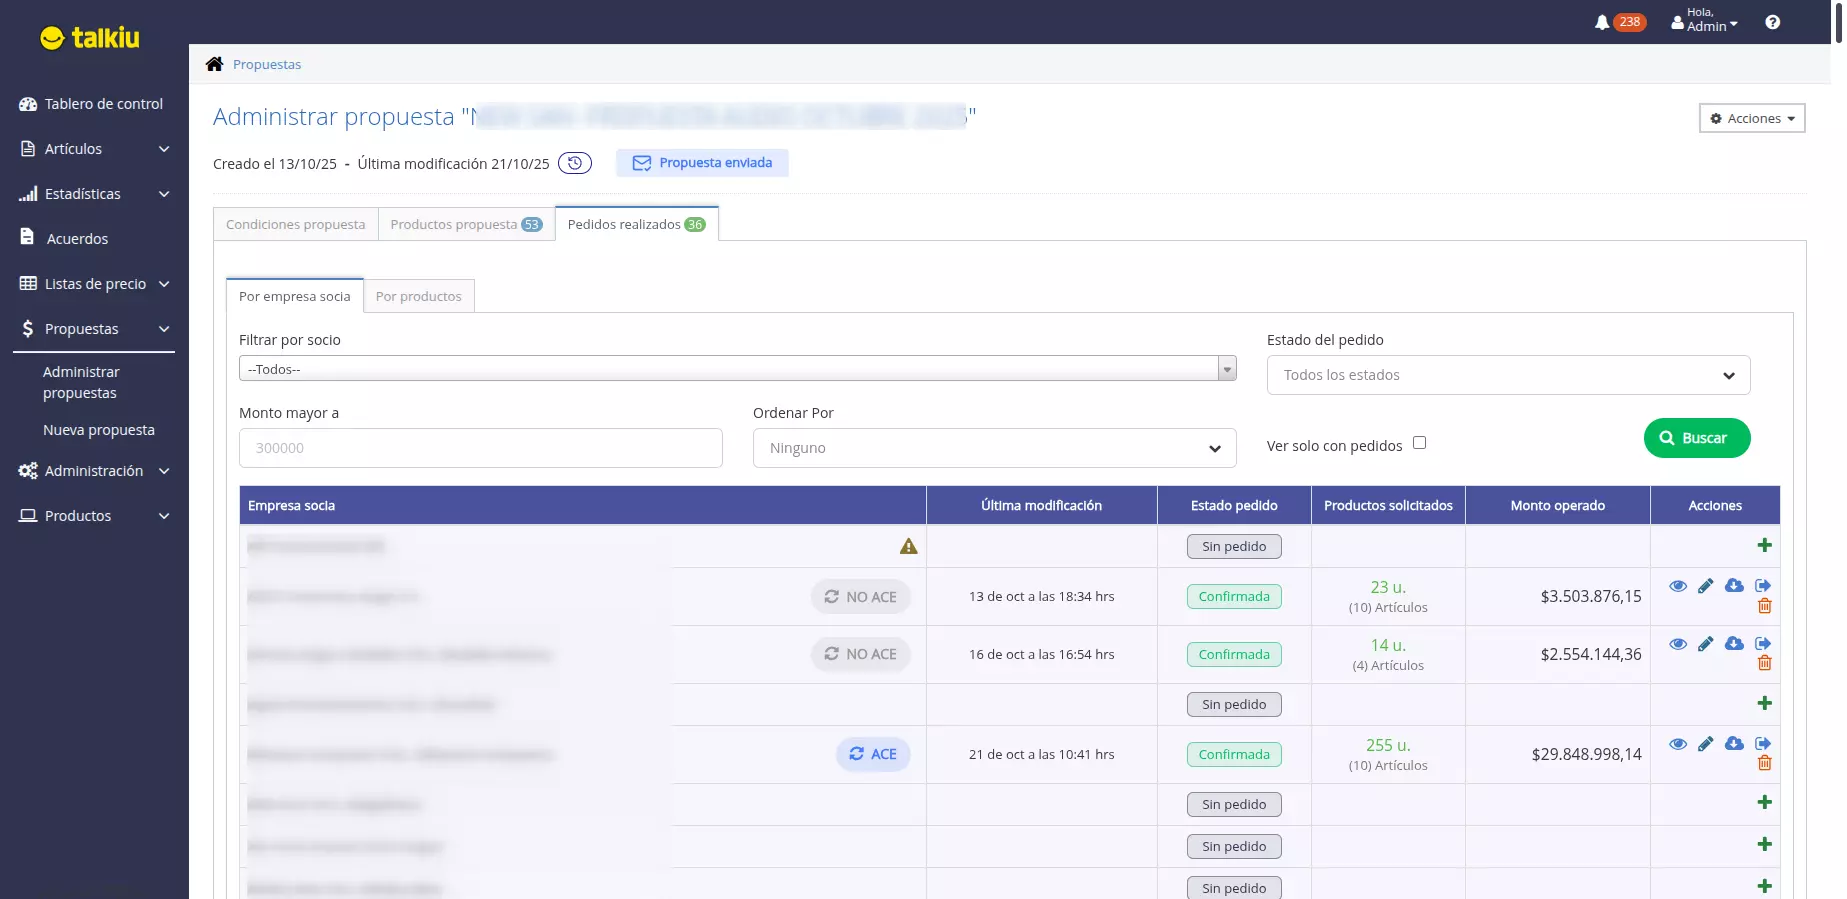Click the home icon in breadcrumb
1847x899 pixels.
pyautogui.click(x=214, y=64)
